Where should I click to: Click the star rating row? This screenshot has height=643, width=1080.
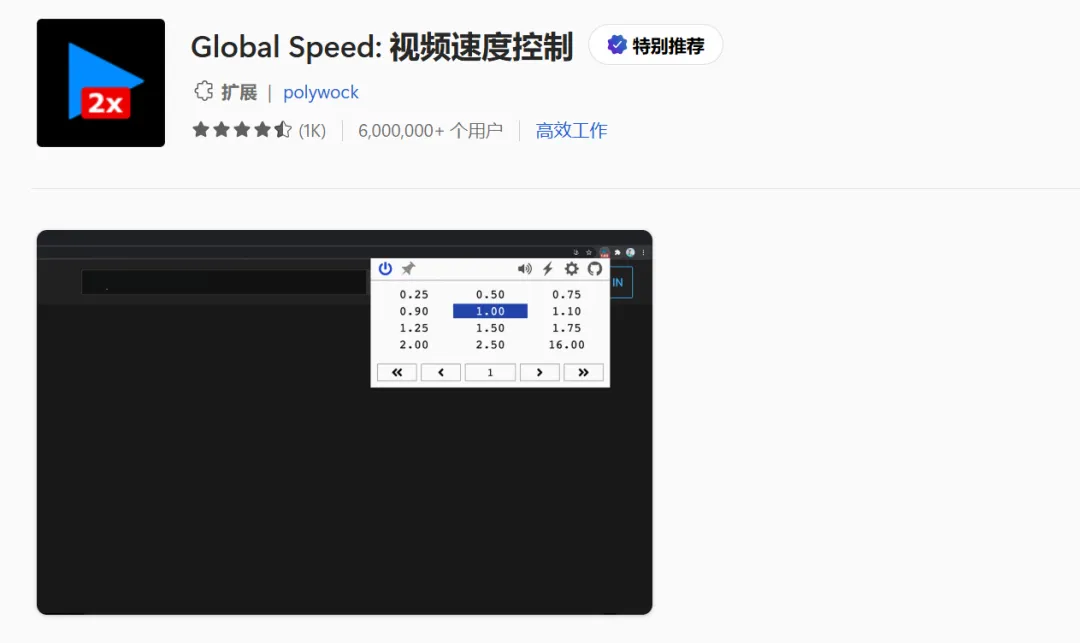point(242,130)
